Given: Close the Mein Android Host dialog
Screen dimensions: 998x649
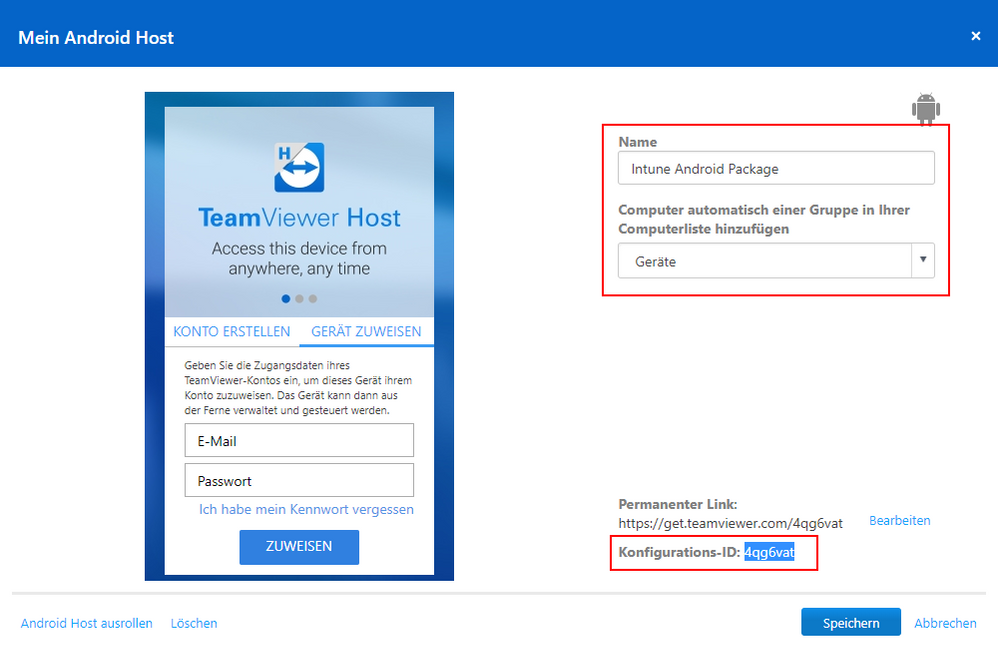Looking at the screenshot, I should point(975,36).
